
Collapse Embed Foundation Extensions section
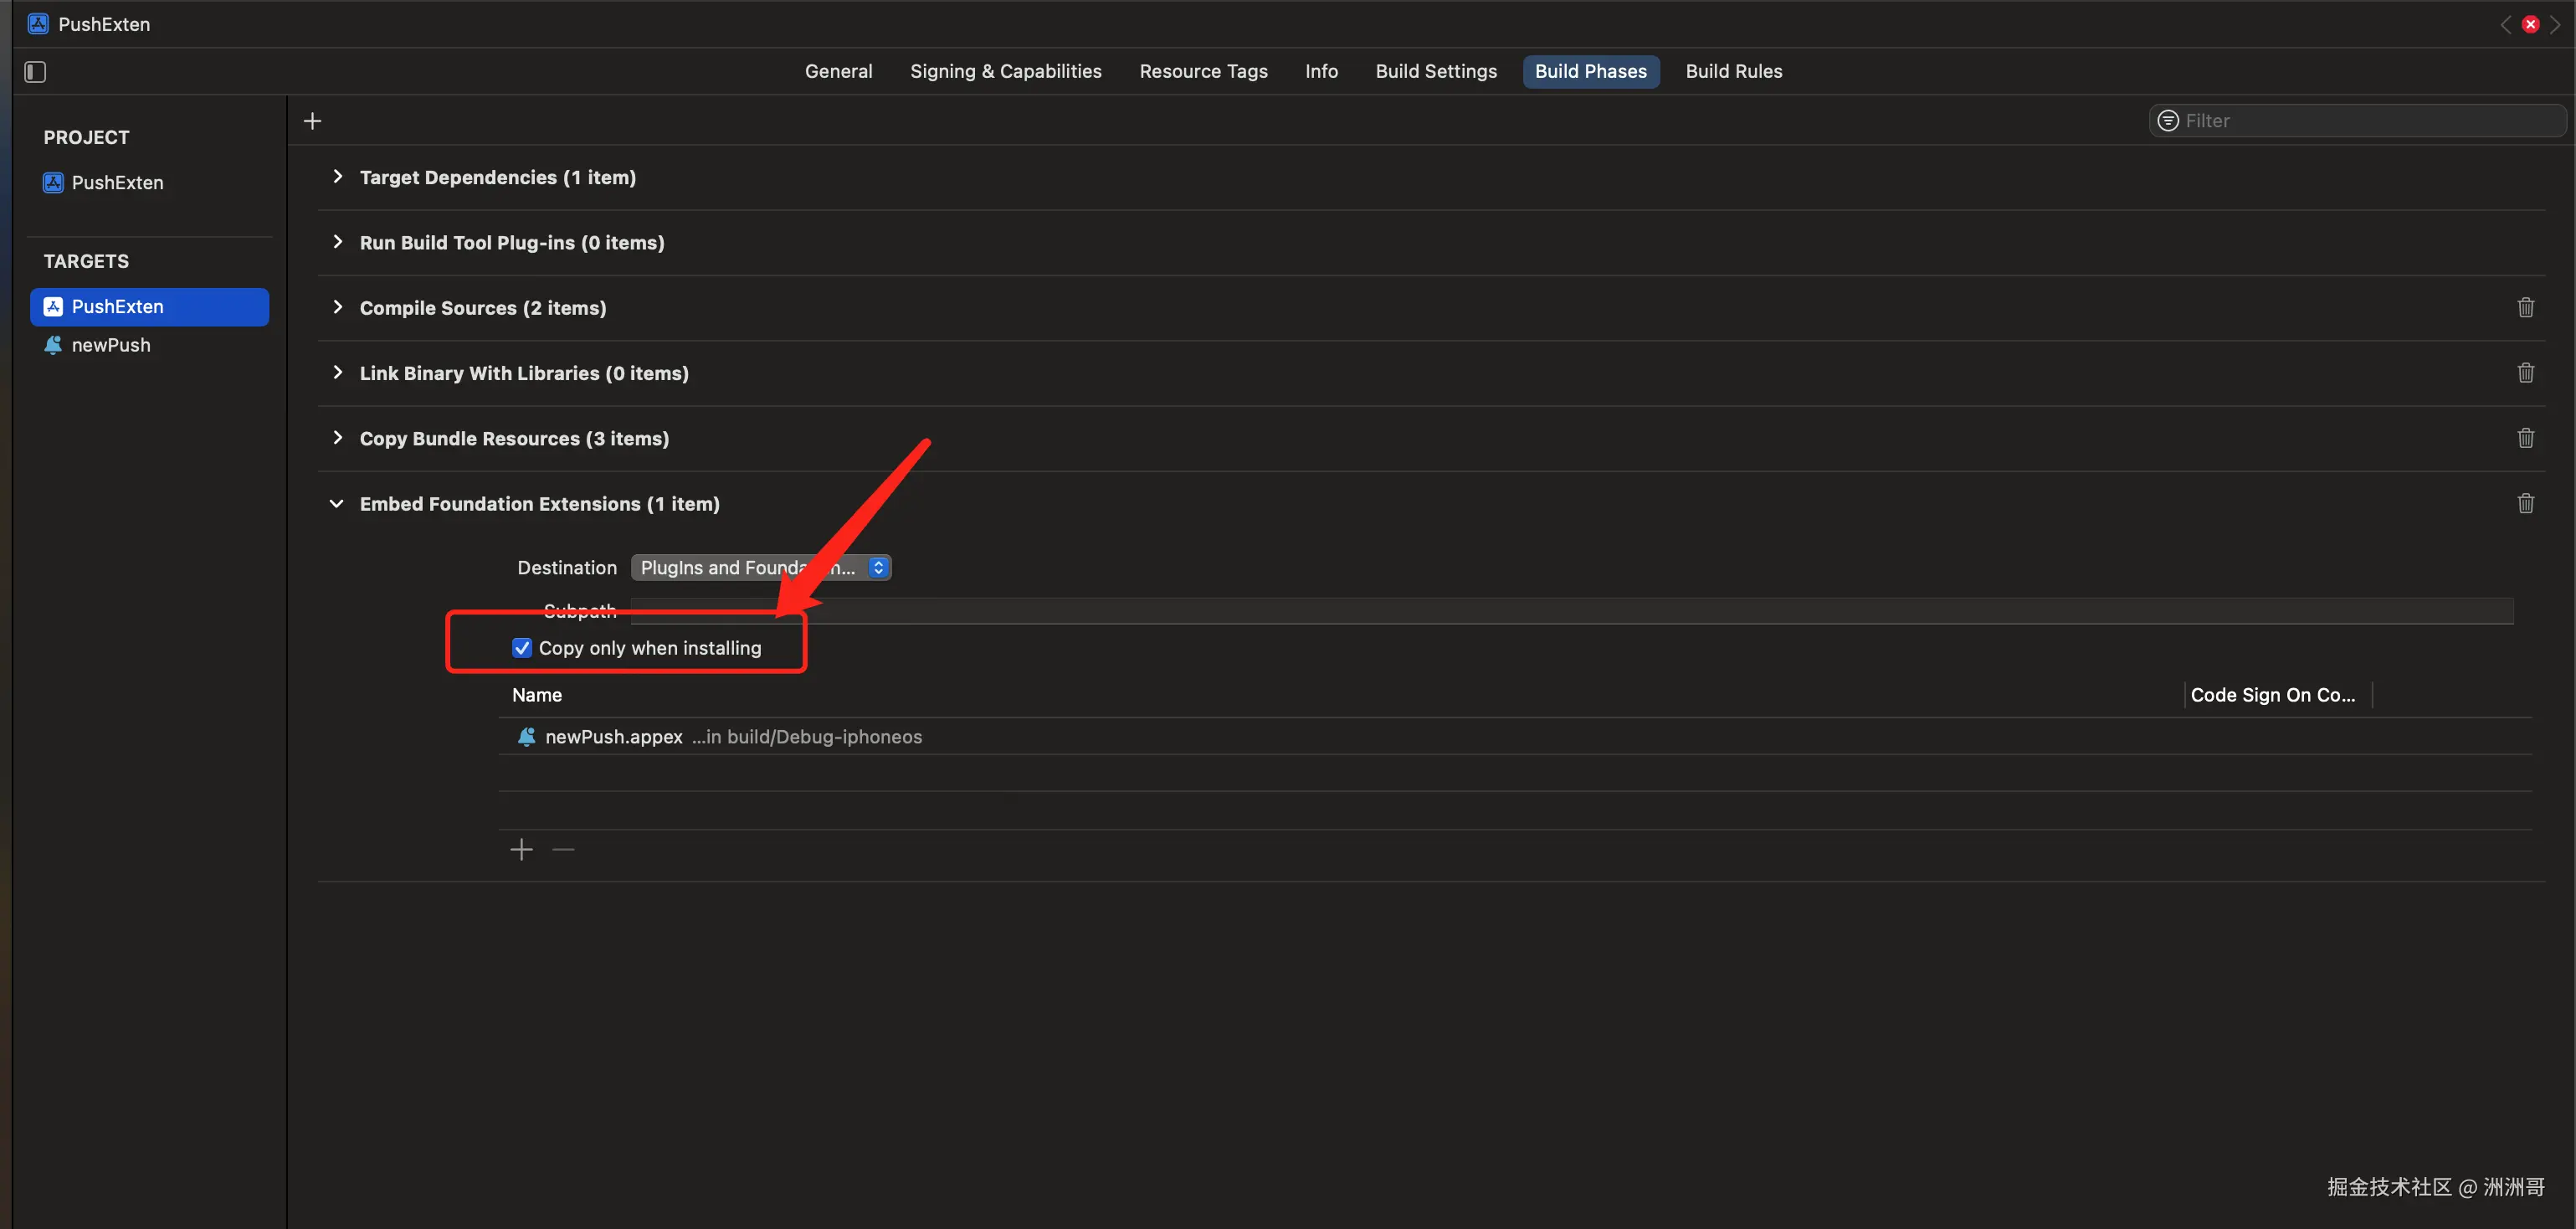(337, 504)
